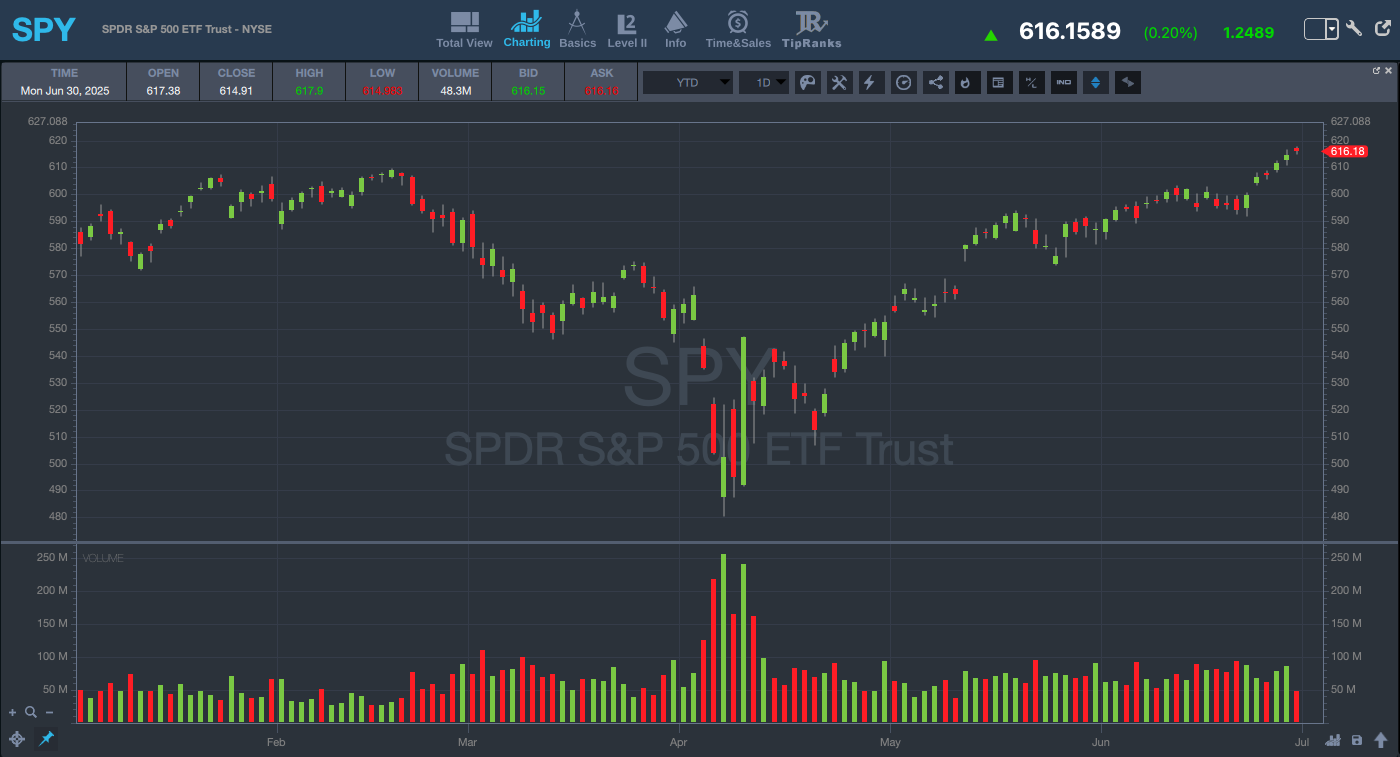Click the Jul label on the time axis
Screen dimensions: 1400x757
[1302, 742]
